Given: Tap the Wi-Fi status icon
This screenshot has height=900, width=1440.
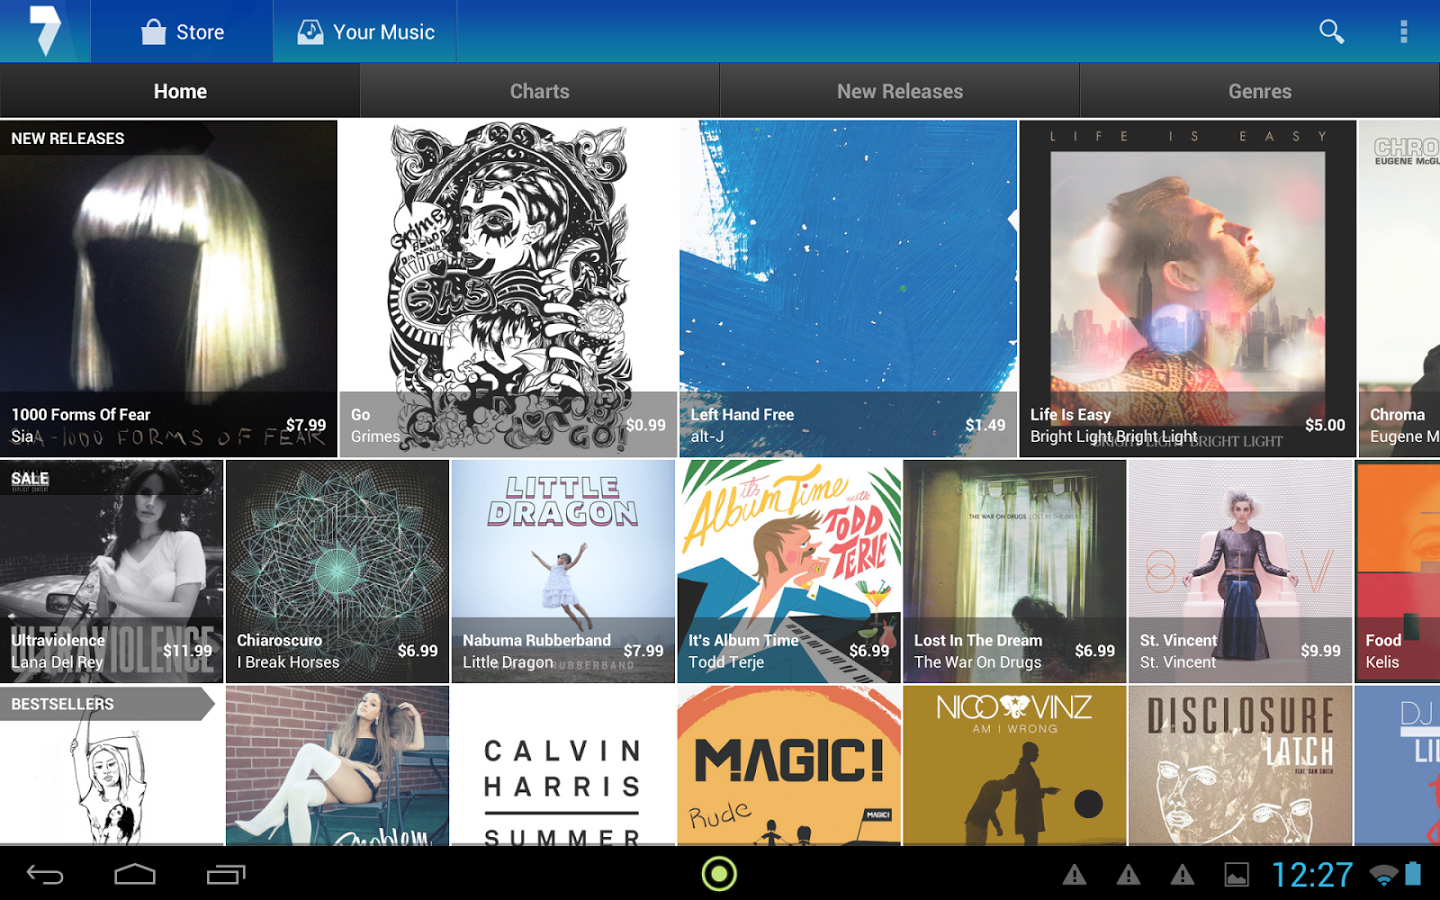Looking at the screenshot, I should (1384, 875).
